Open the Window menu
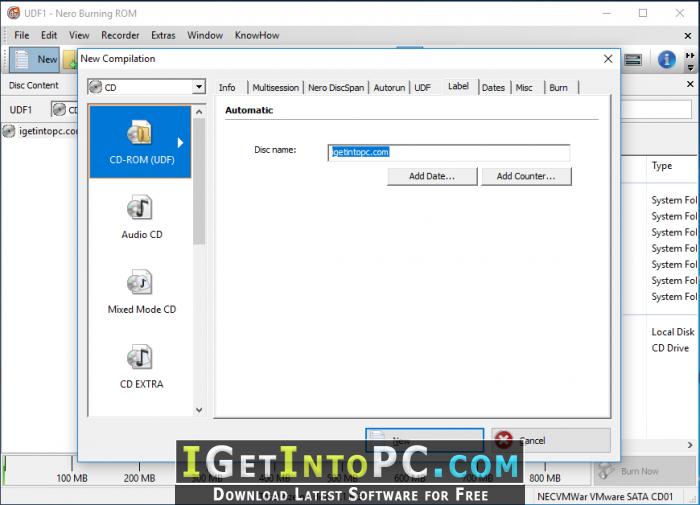This screenshot has height=505, width=700. pyautogui.click(x=205, y=35)
